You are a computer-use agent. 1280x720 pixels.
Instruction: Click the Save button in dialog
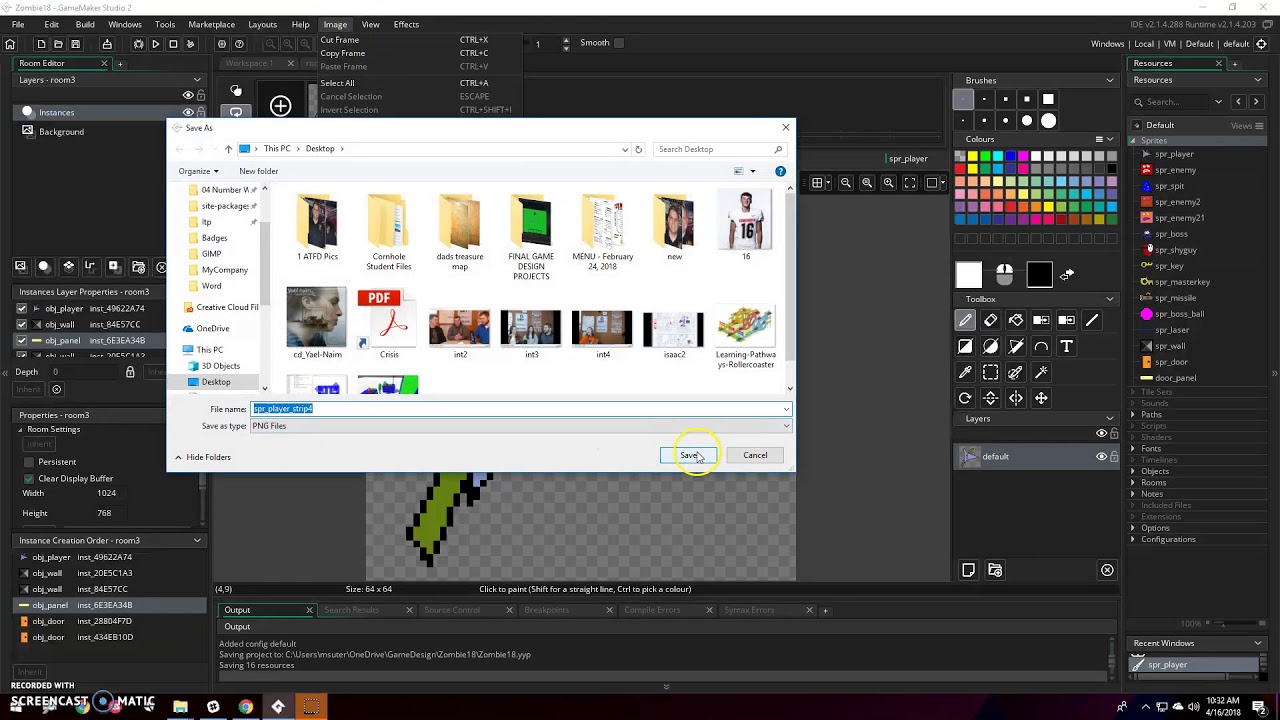tap(688, 456)
